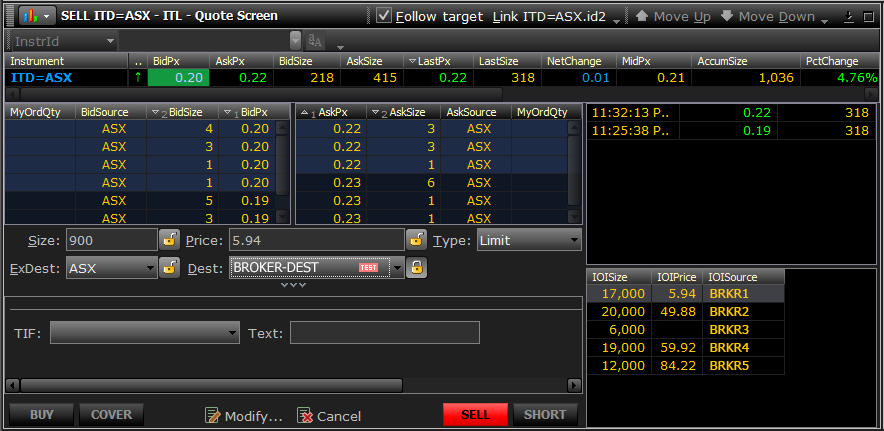Click the Move Down arrow

click(x=727, y=16)
